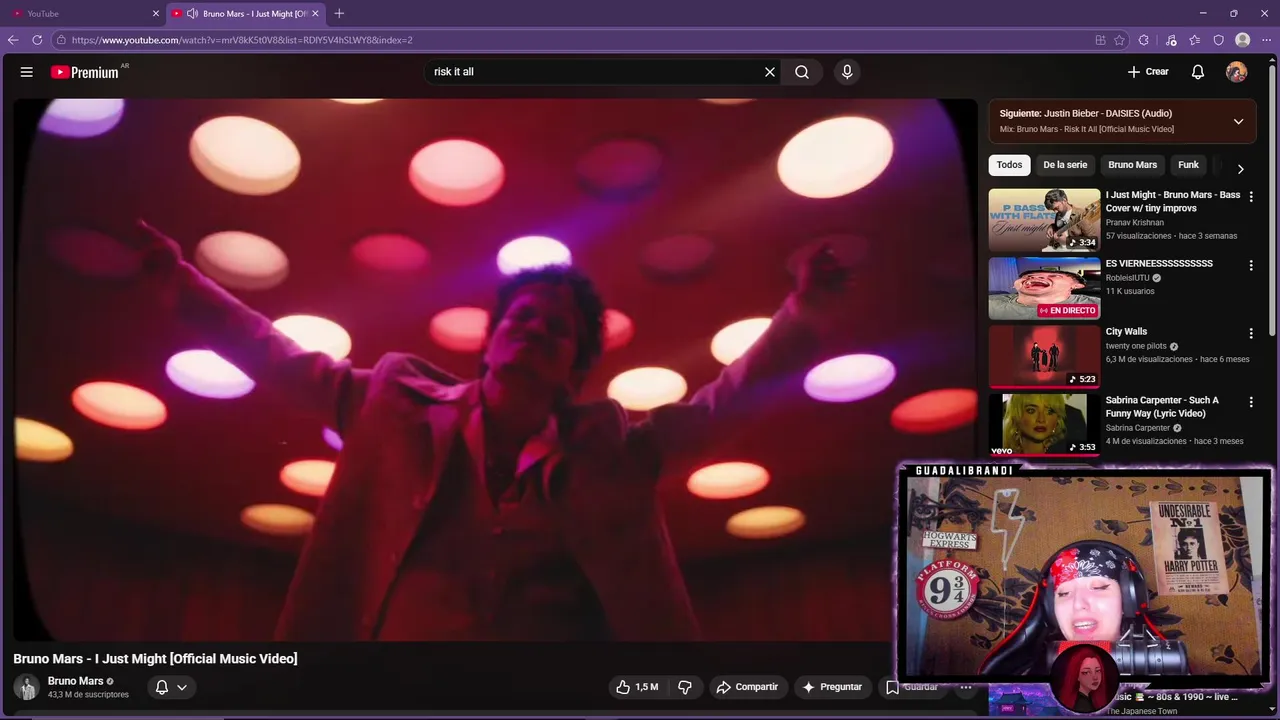Click twenty one pilots channel name

coord(1136,346)
